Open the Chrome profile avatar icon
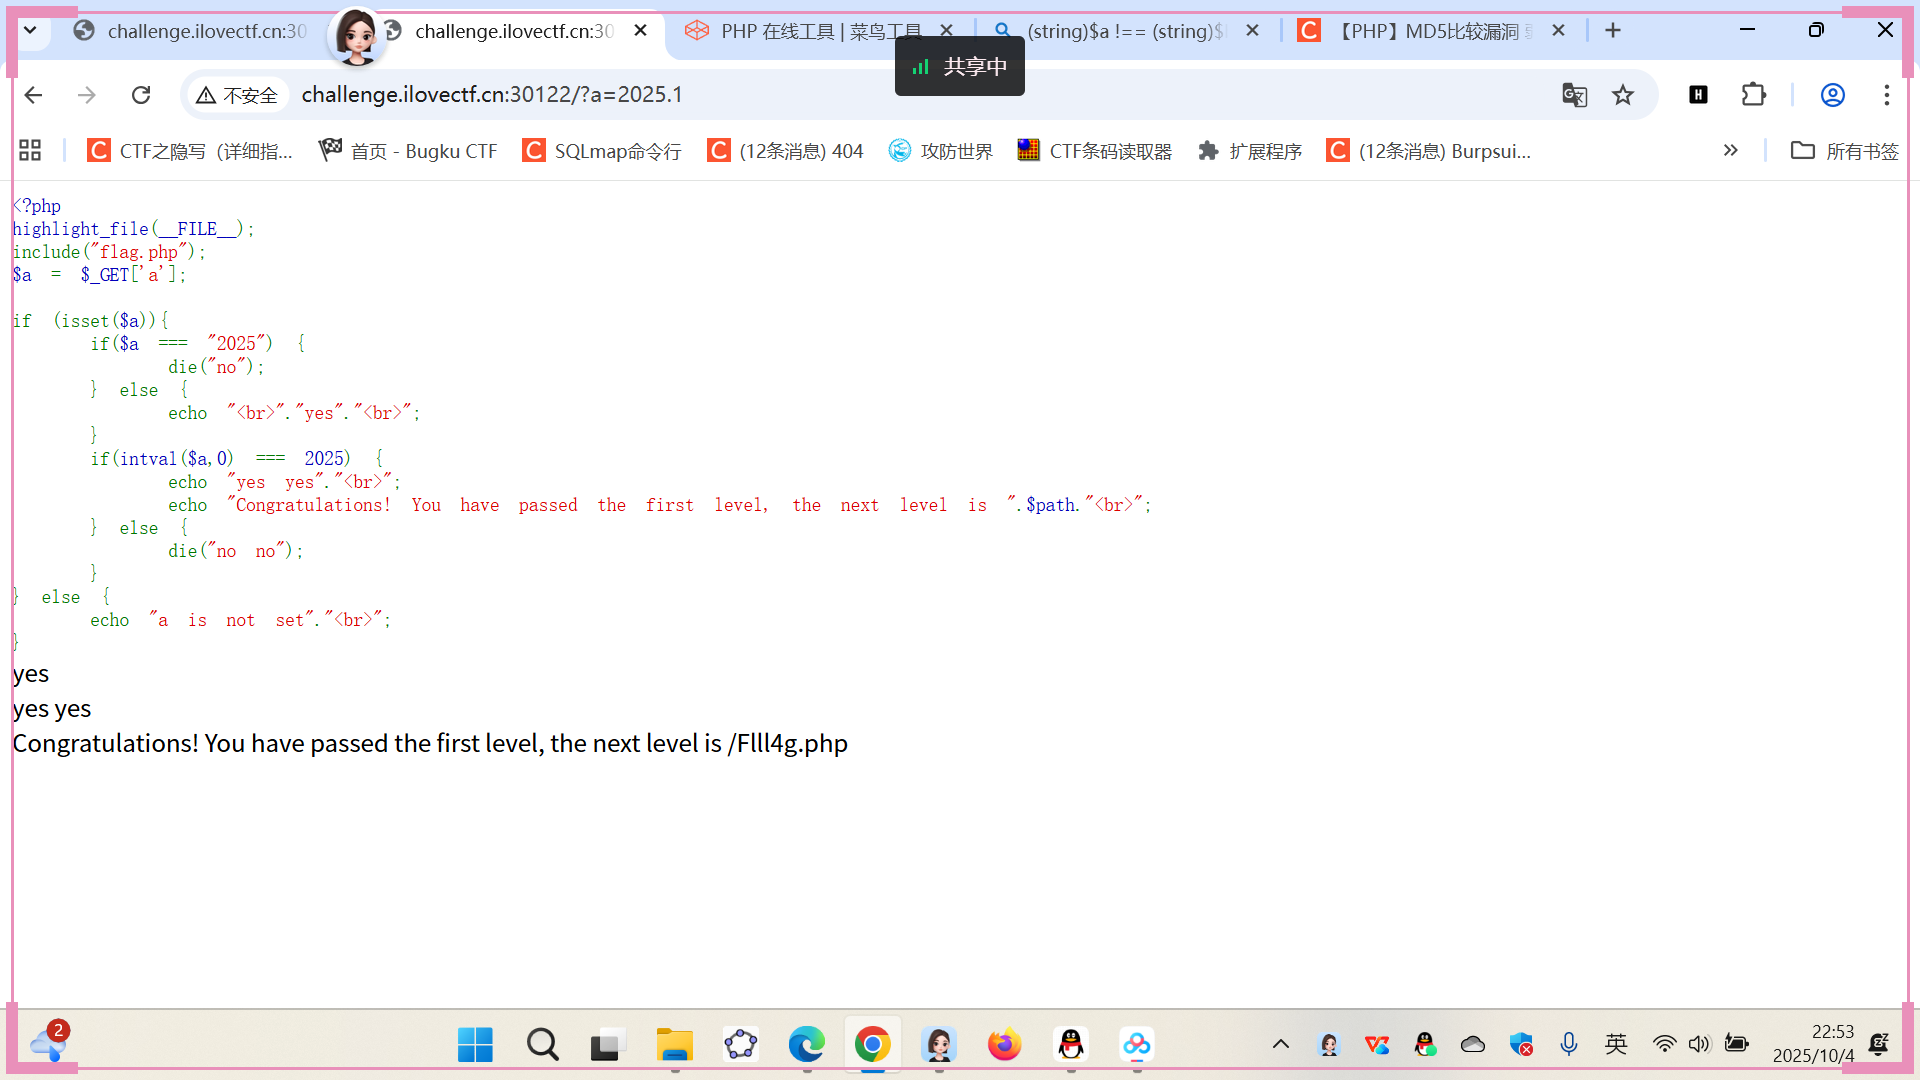1920x1080 pixels. point(1832,95)
